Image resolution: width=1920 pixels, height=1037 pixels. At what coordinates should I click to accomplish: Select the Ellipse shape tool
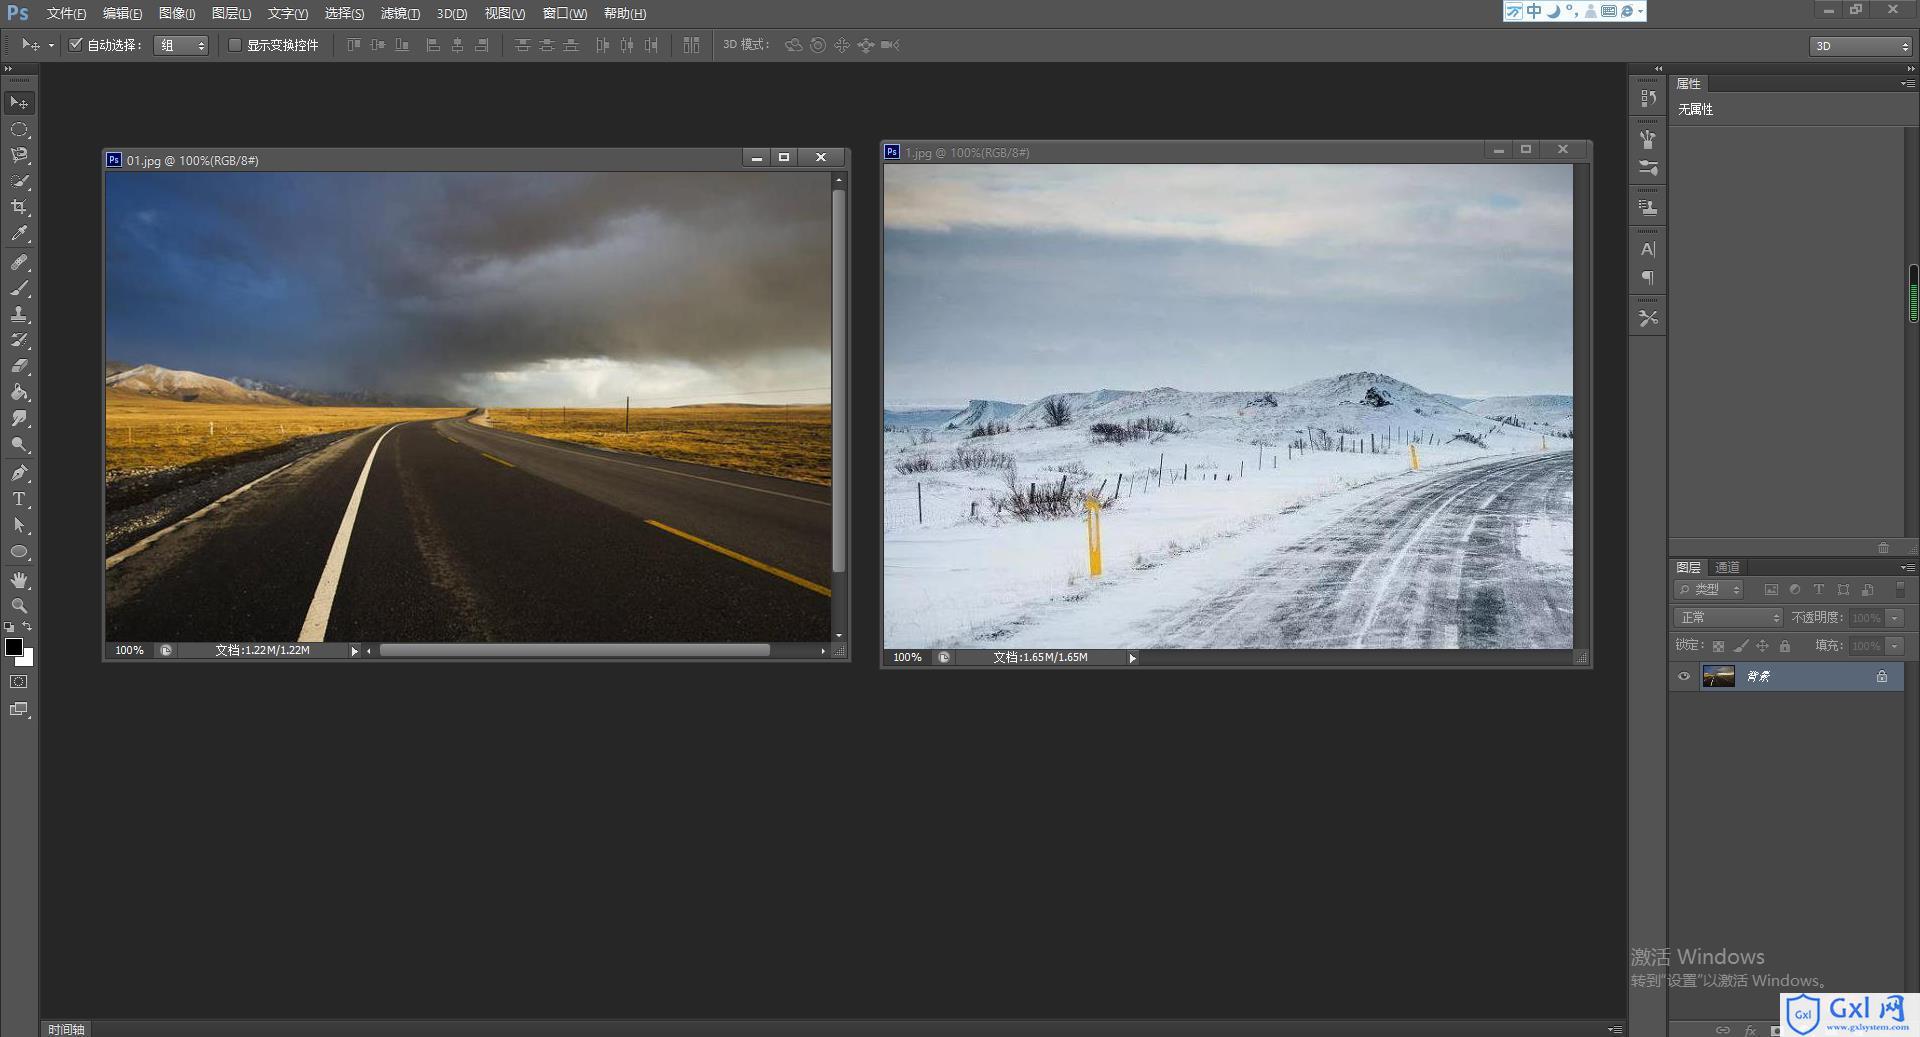tap(19, 551)
